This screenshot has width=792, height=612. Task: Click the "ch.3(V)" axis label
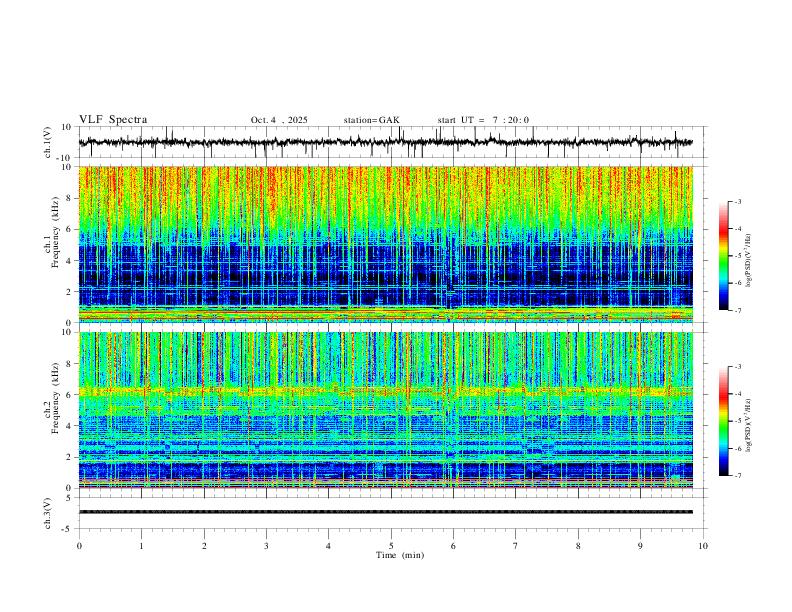click(x=48, y=513)
